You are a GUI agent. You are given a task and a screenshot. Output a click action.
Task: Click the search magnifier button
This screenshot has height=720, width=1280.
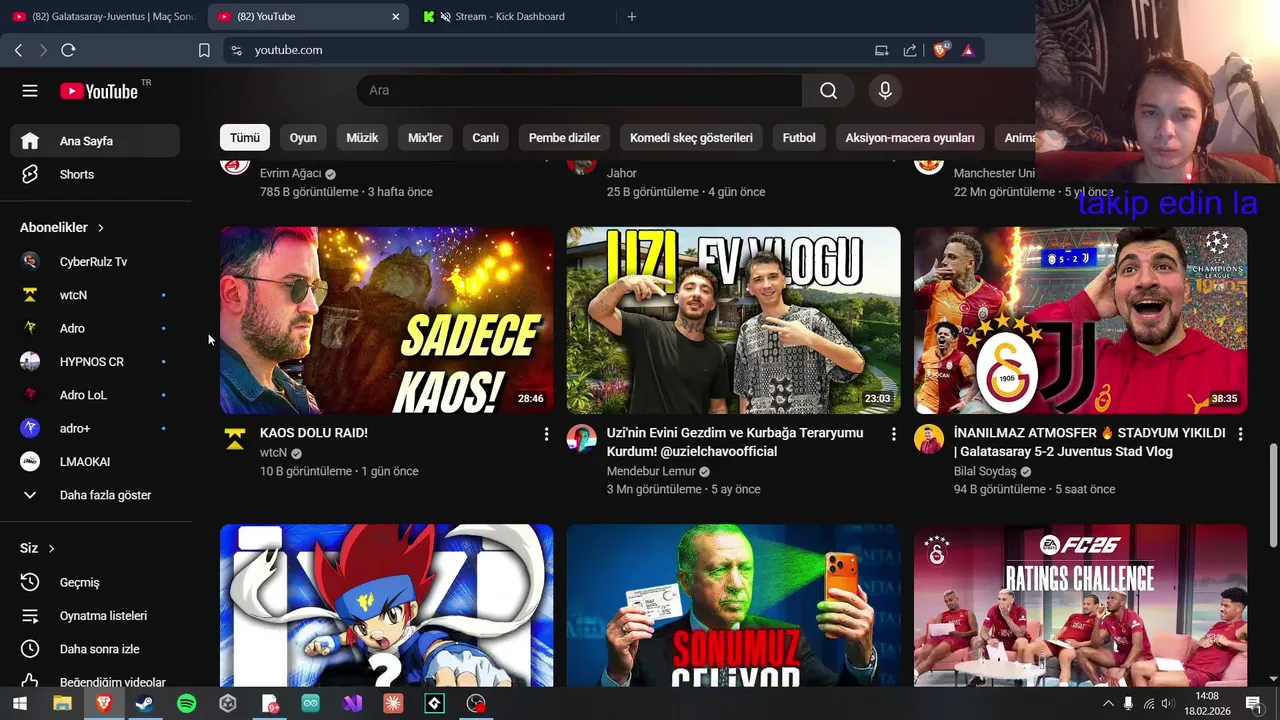coord(828,90)
